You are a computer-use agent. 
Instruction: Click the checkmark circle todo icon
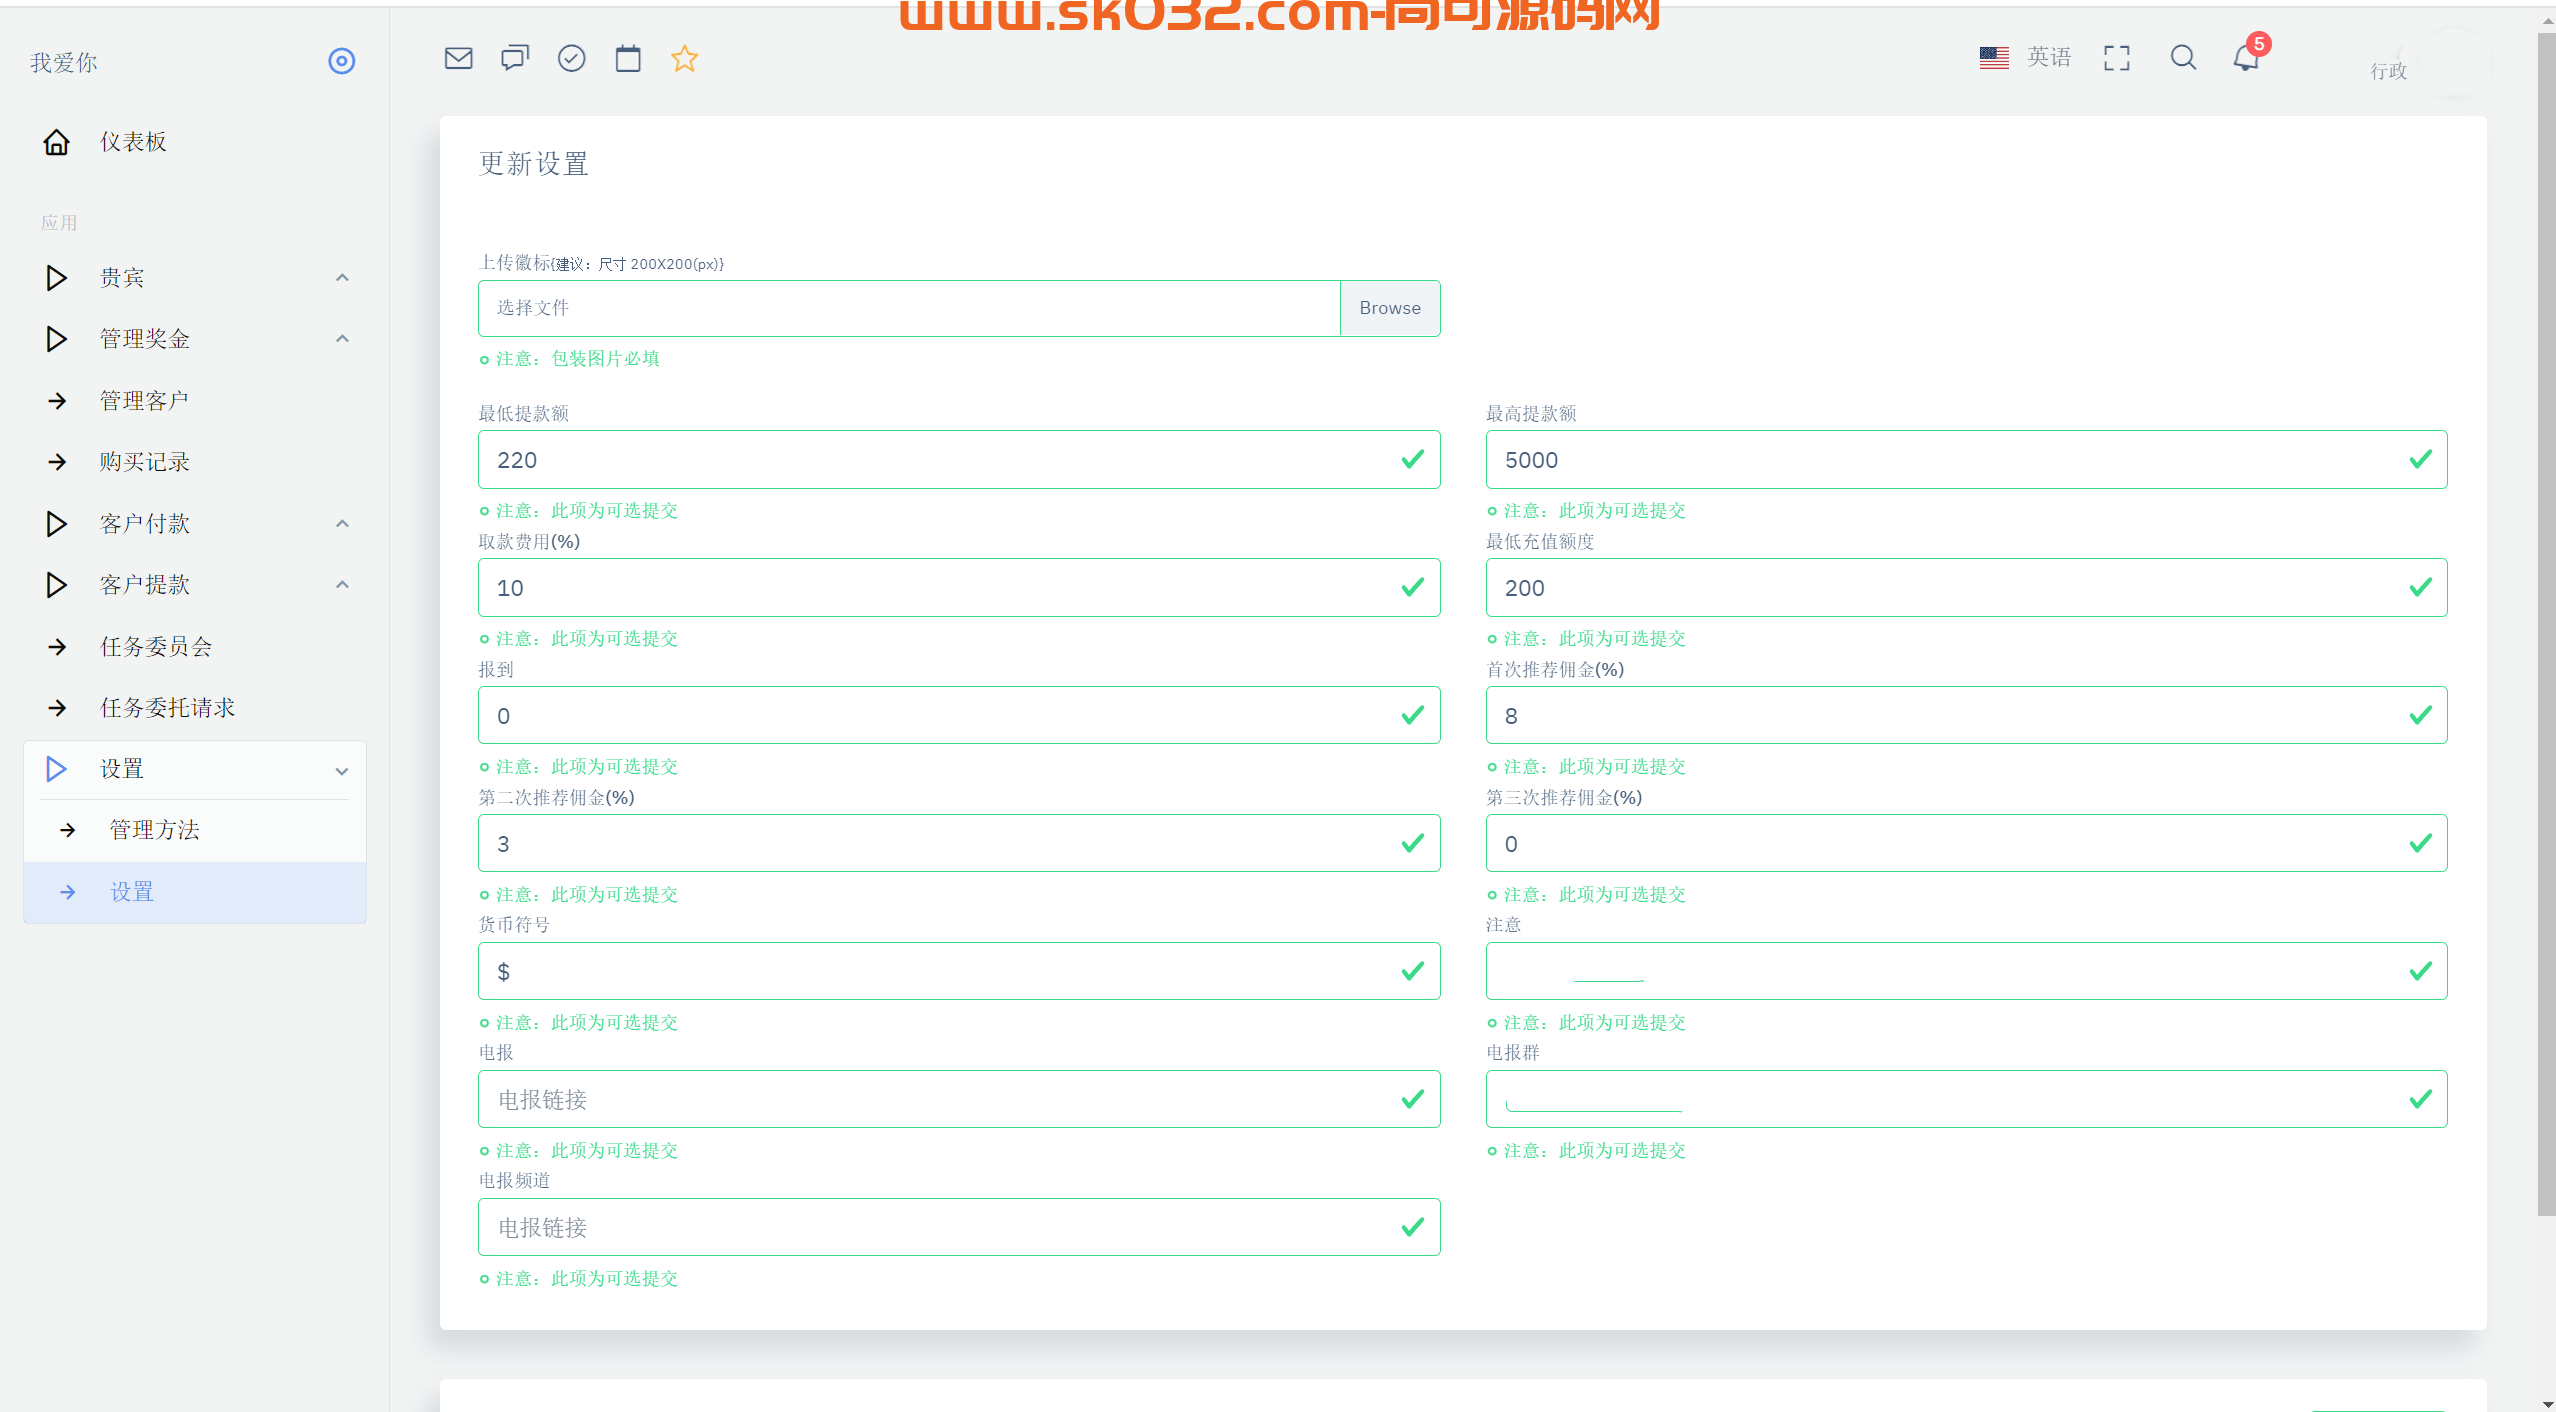click(572, 58)
